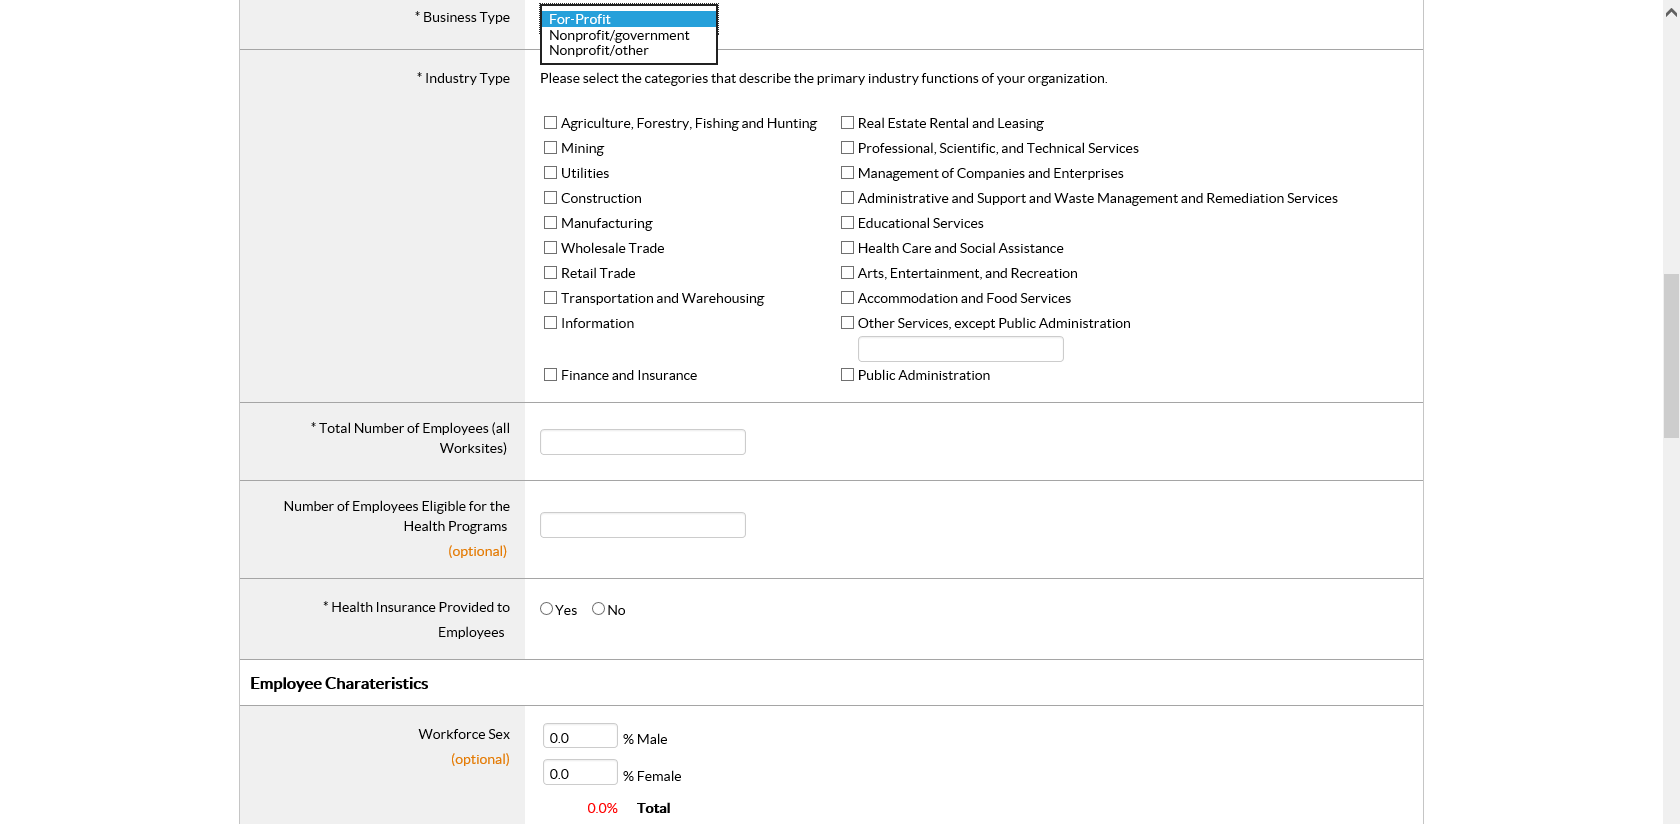Click the % Male workforce input
The height and width of the screenshot is (824, 1680).
coord(580,737)
